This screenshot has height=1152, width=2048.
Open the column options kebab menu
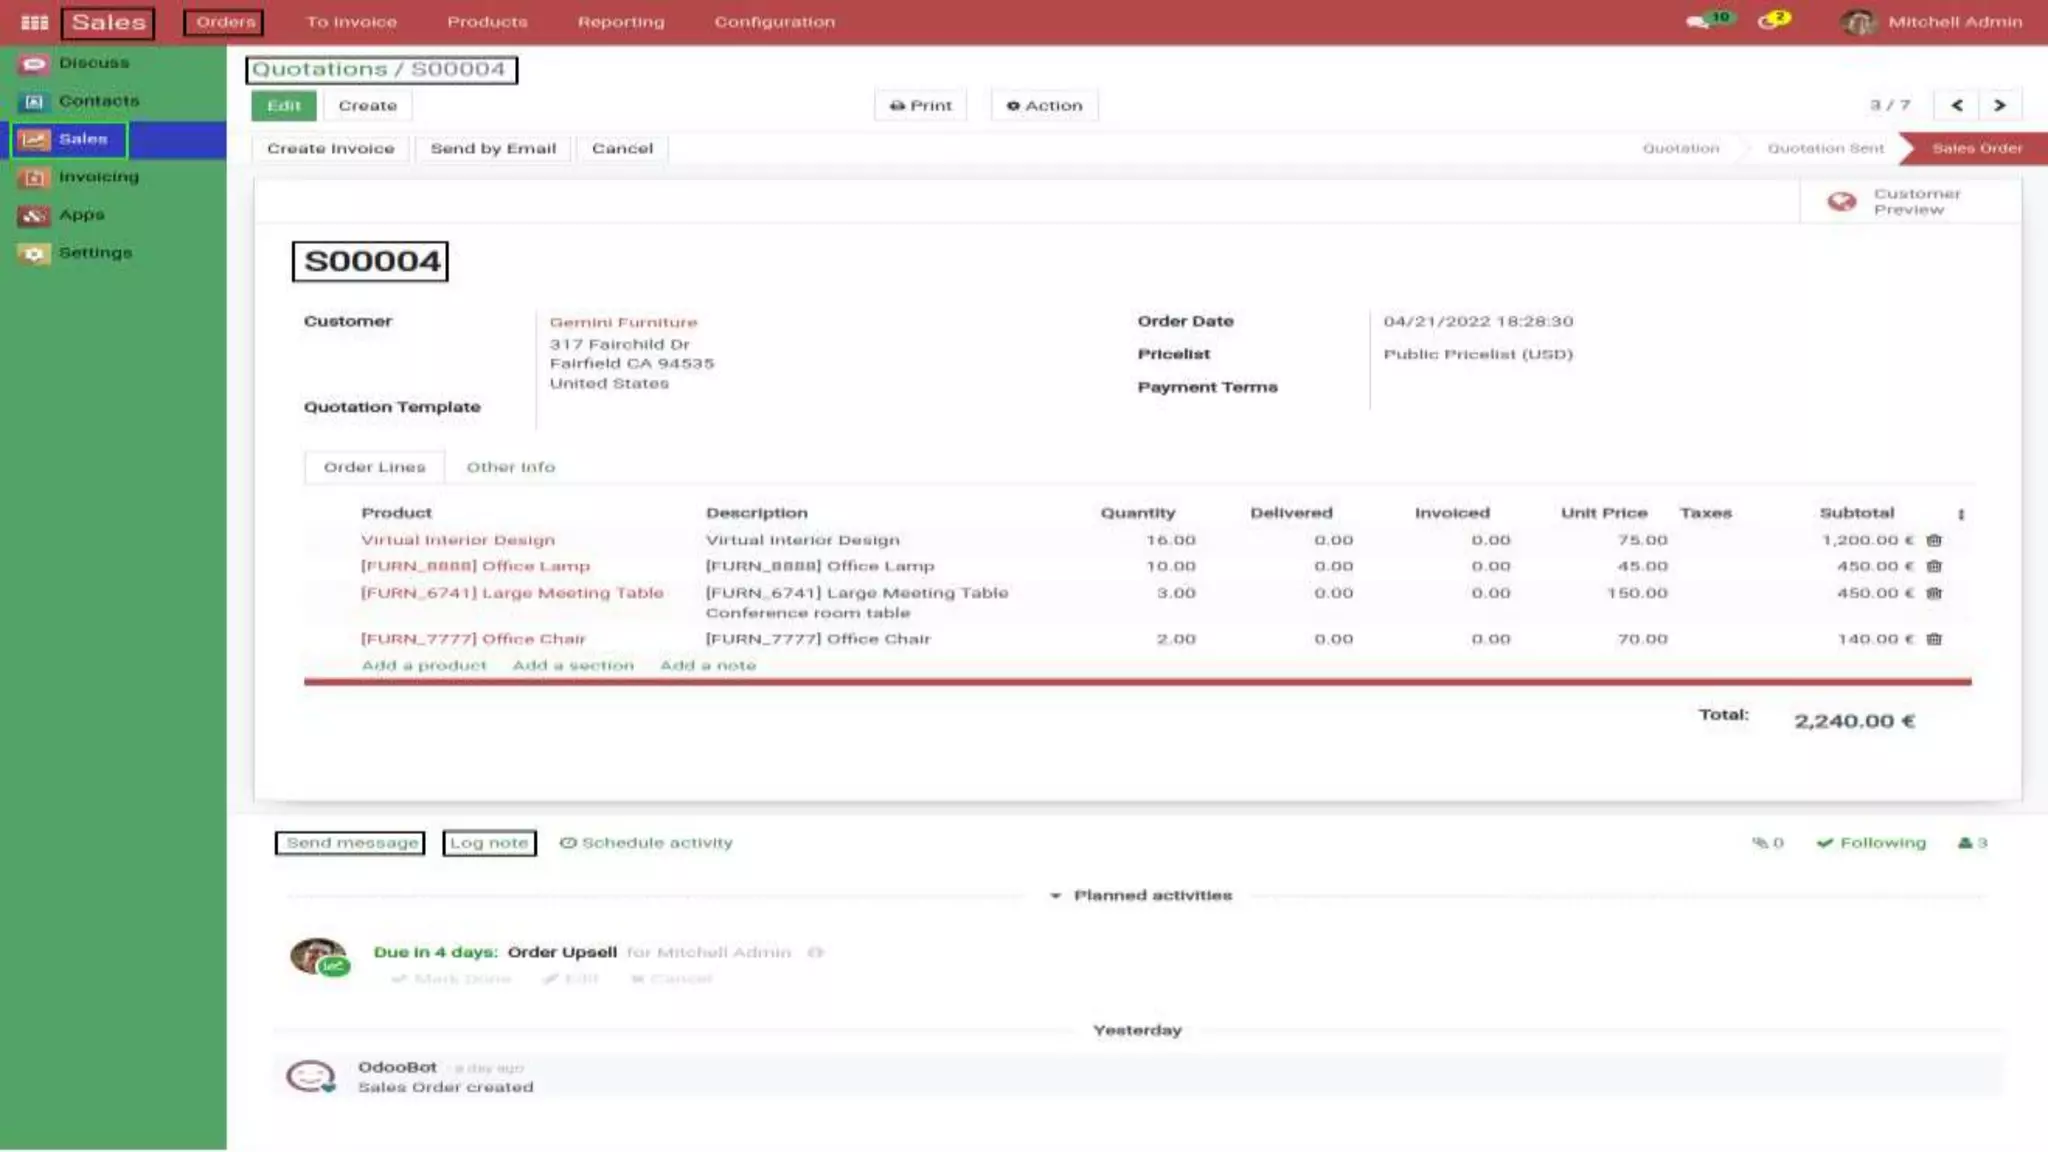[1960, 514]
